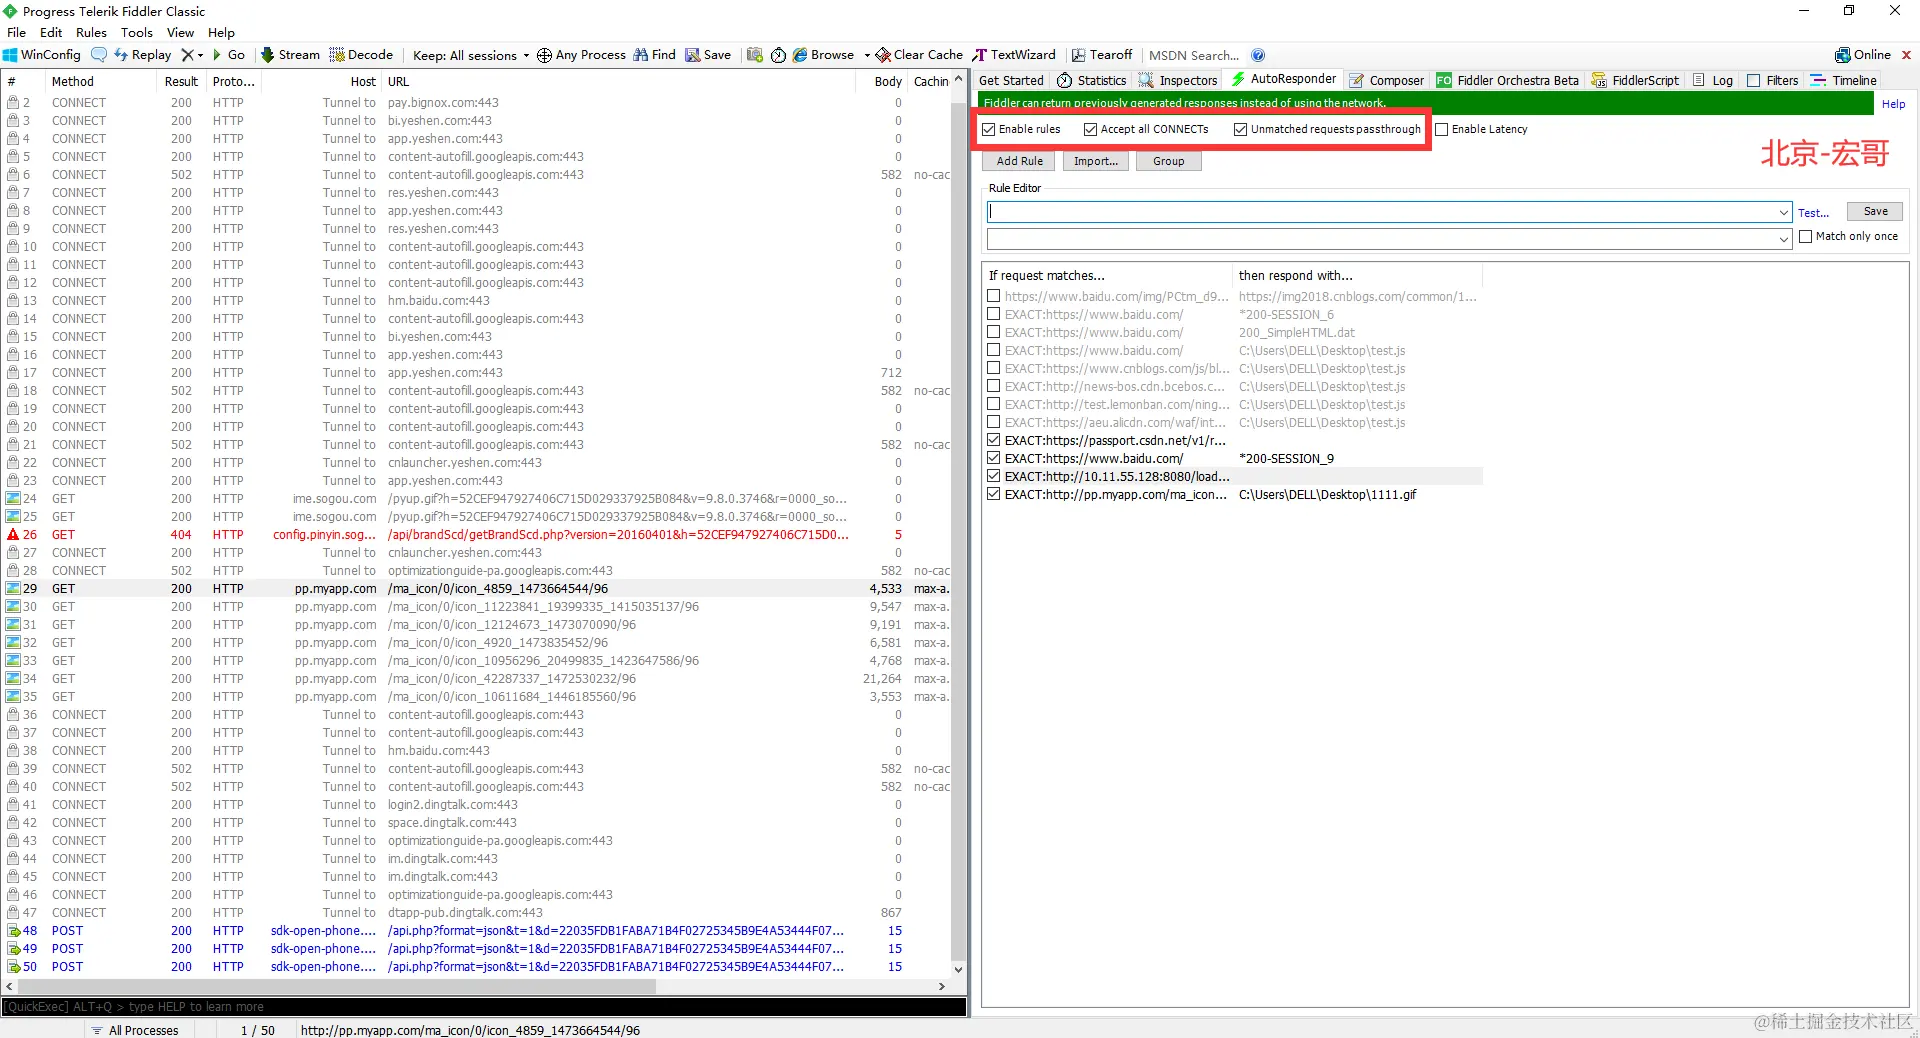Click the session list scroll-up arrow
This screenshot has height=1038, width=1920.
958,78
